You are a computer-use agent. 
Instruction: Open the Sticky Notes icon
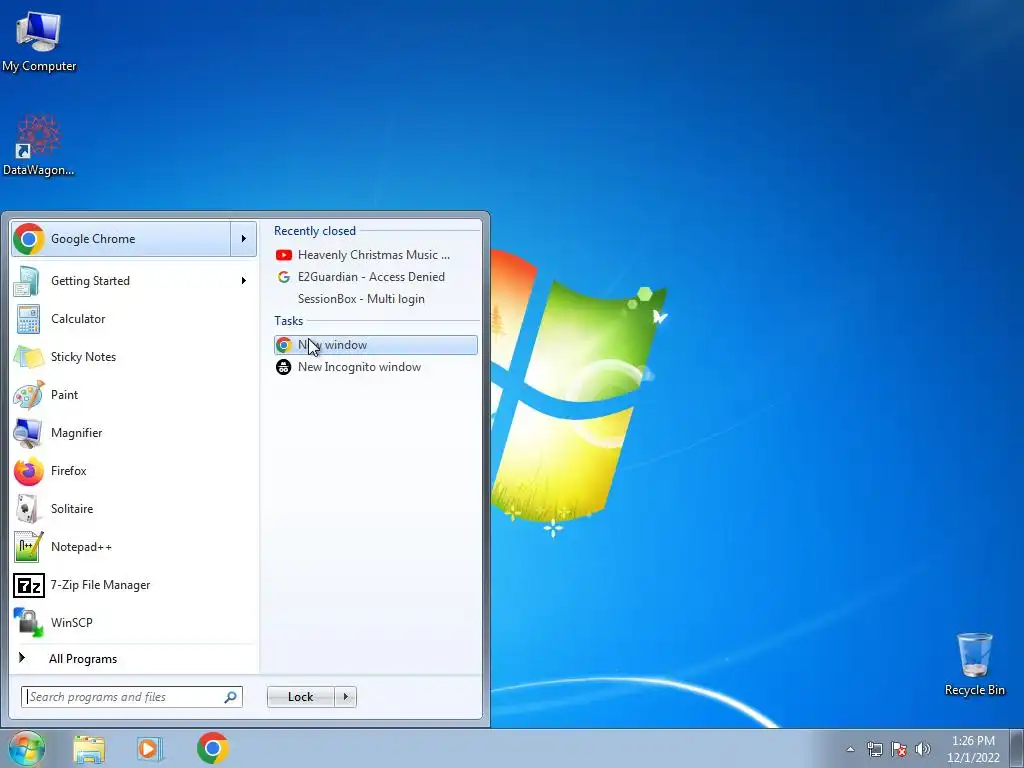(28, 357)
